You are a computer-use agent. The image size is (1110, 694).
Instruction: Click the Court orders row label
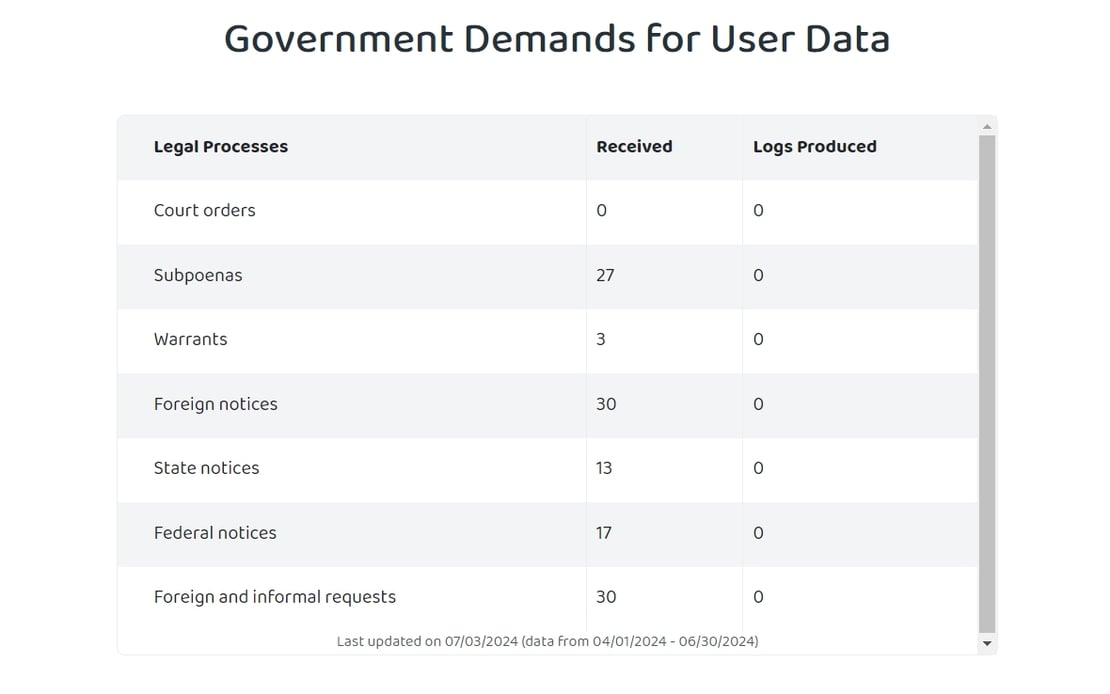pyautogui.click(x=205, y=210)
